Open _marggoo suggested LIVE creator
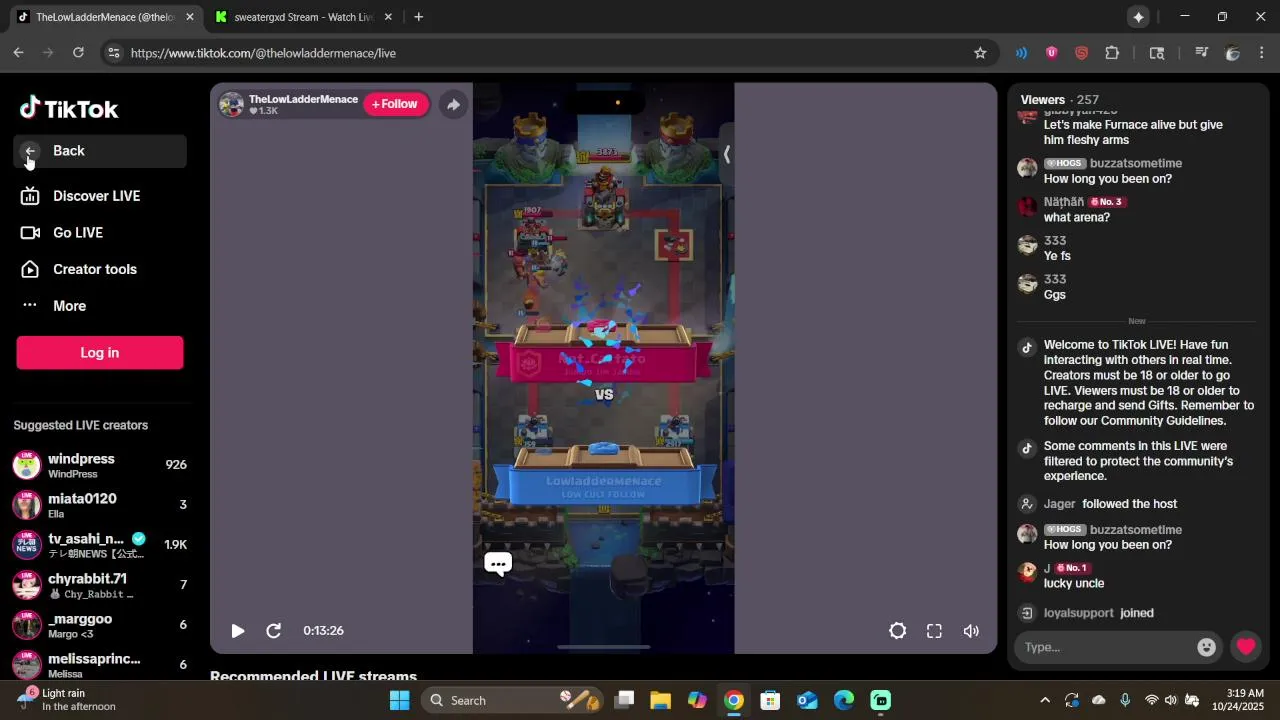 point(100,625)
